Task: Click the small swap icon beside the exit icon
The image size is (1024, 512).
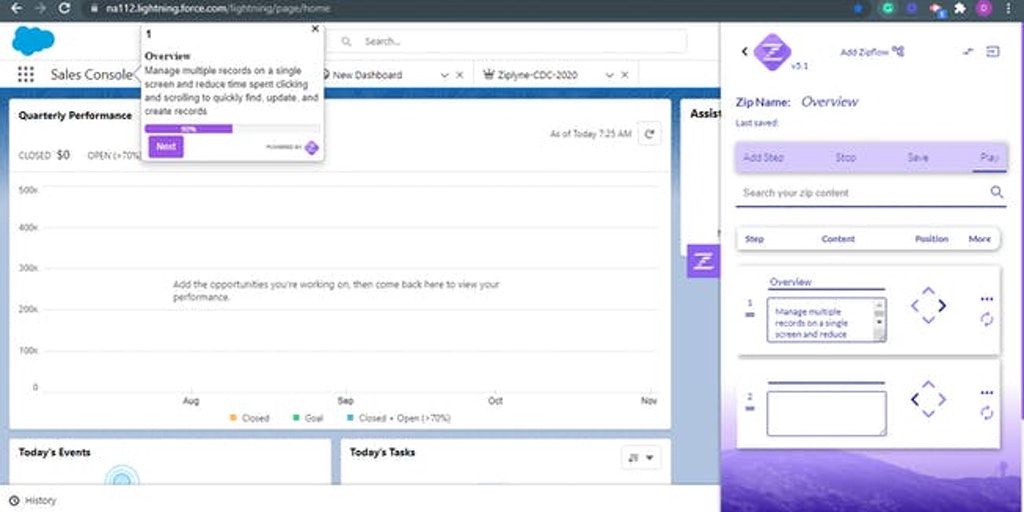Action: click(968, 52)
